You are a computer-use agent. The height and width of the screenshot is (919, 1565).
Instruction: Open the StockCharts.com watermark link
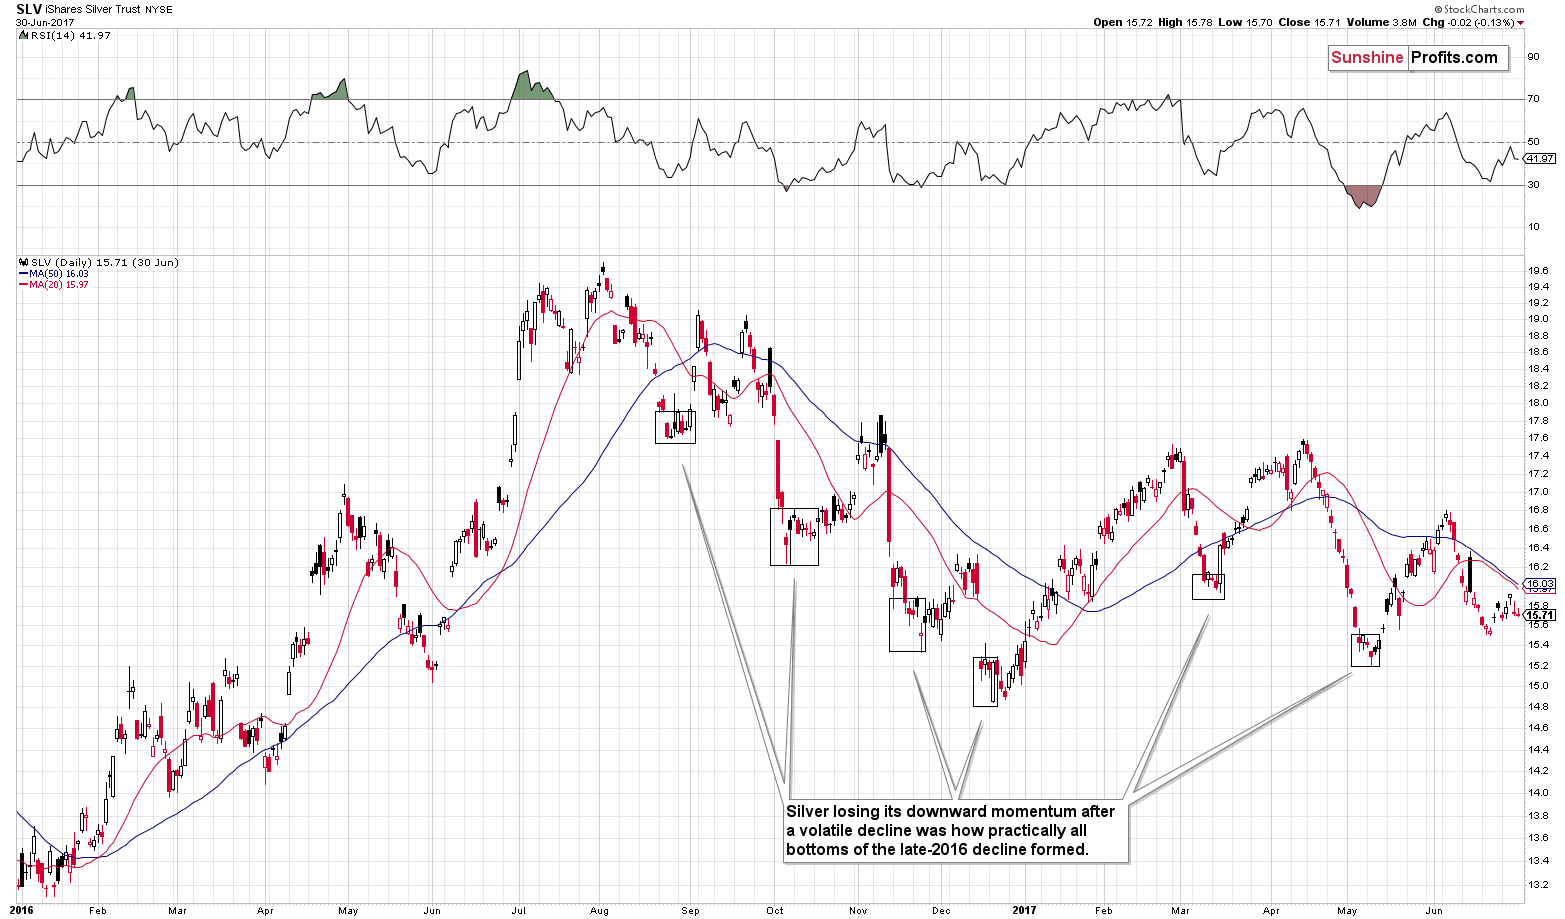click(1485, 9)
